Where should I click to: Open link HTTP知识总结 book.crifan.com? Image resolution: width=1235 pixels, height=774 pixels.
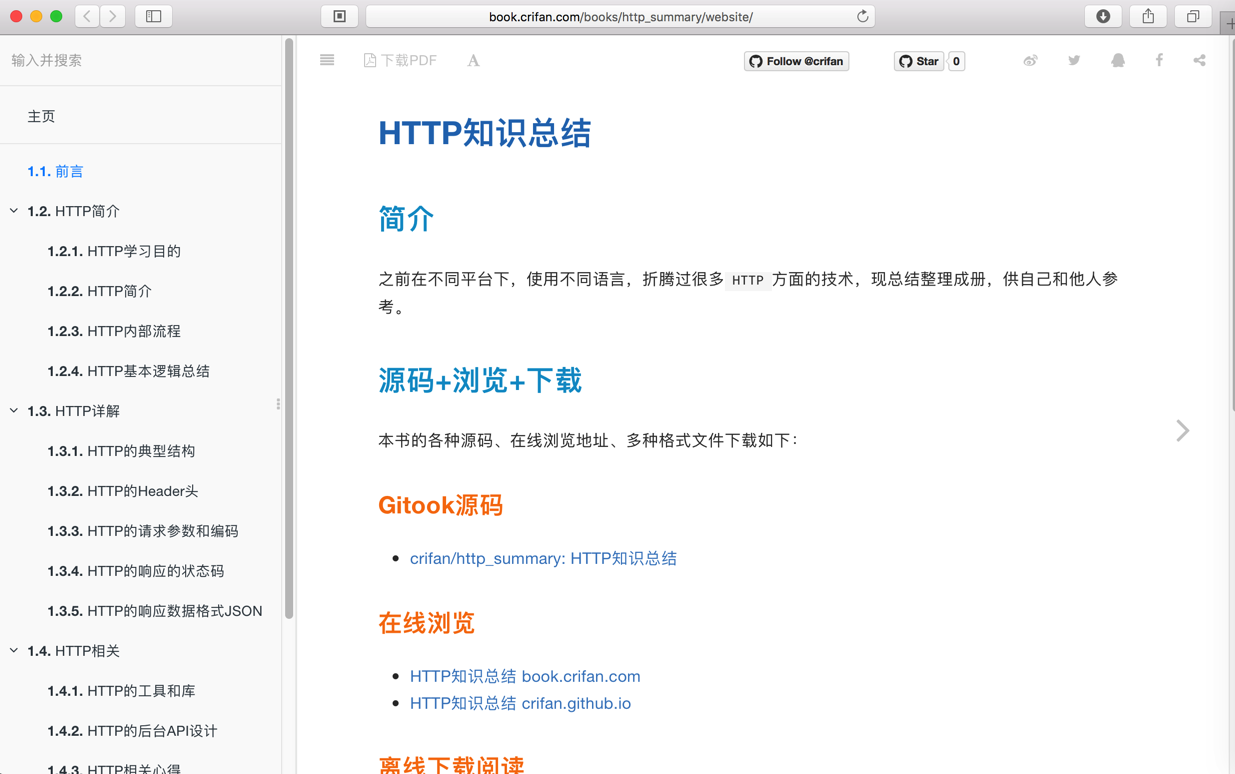tap(525, 676)
